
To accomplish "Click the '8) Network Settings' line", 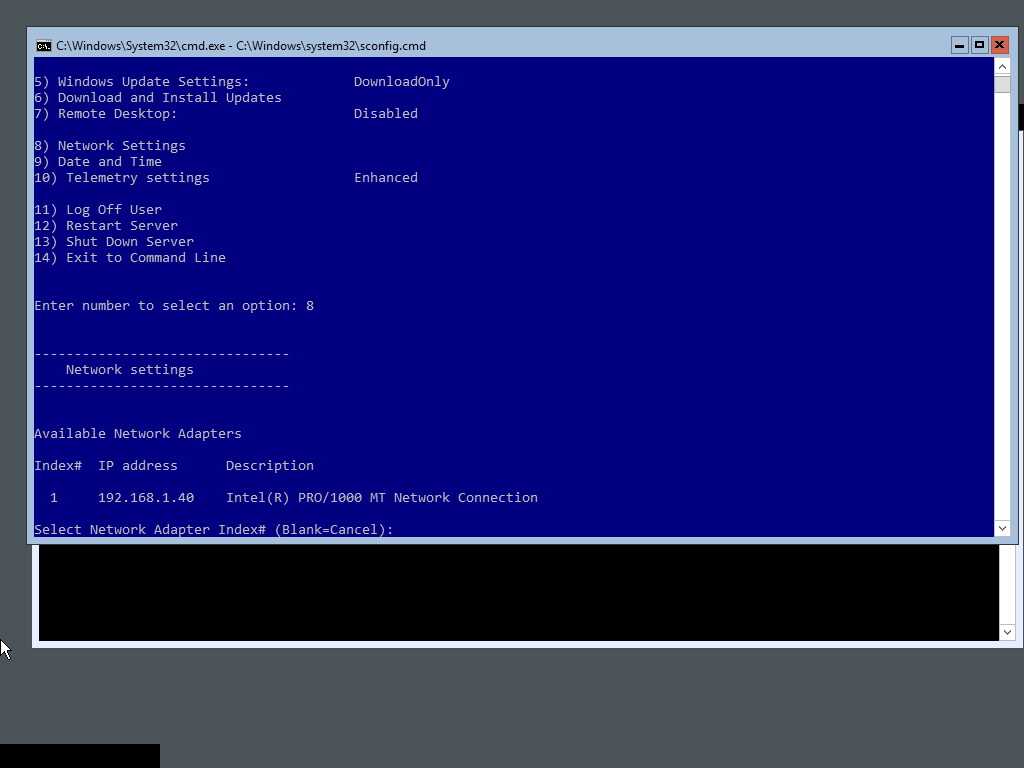I will click(x=110, y=146).
